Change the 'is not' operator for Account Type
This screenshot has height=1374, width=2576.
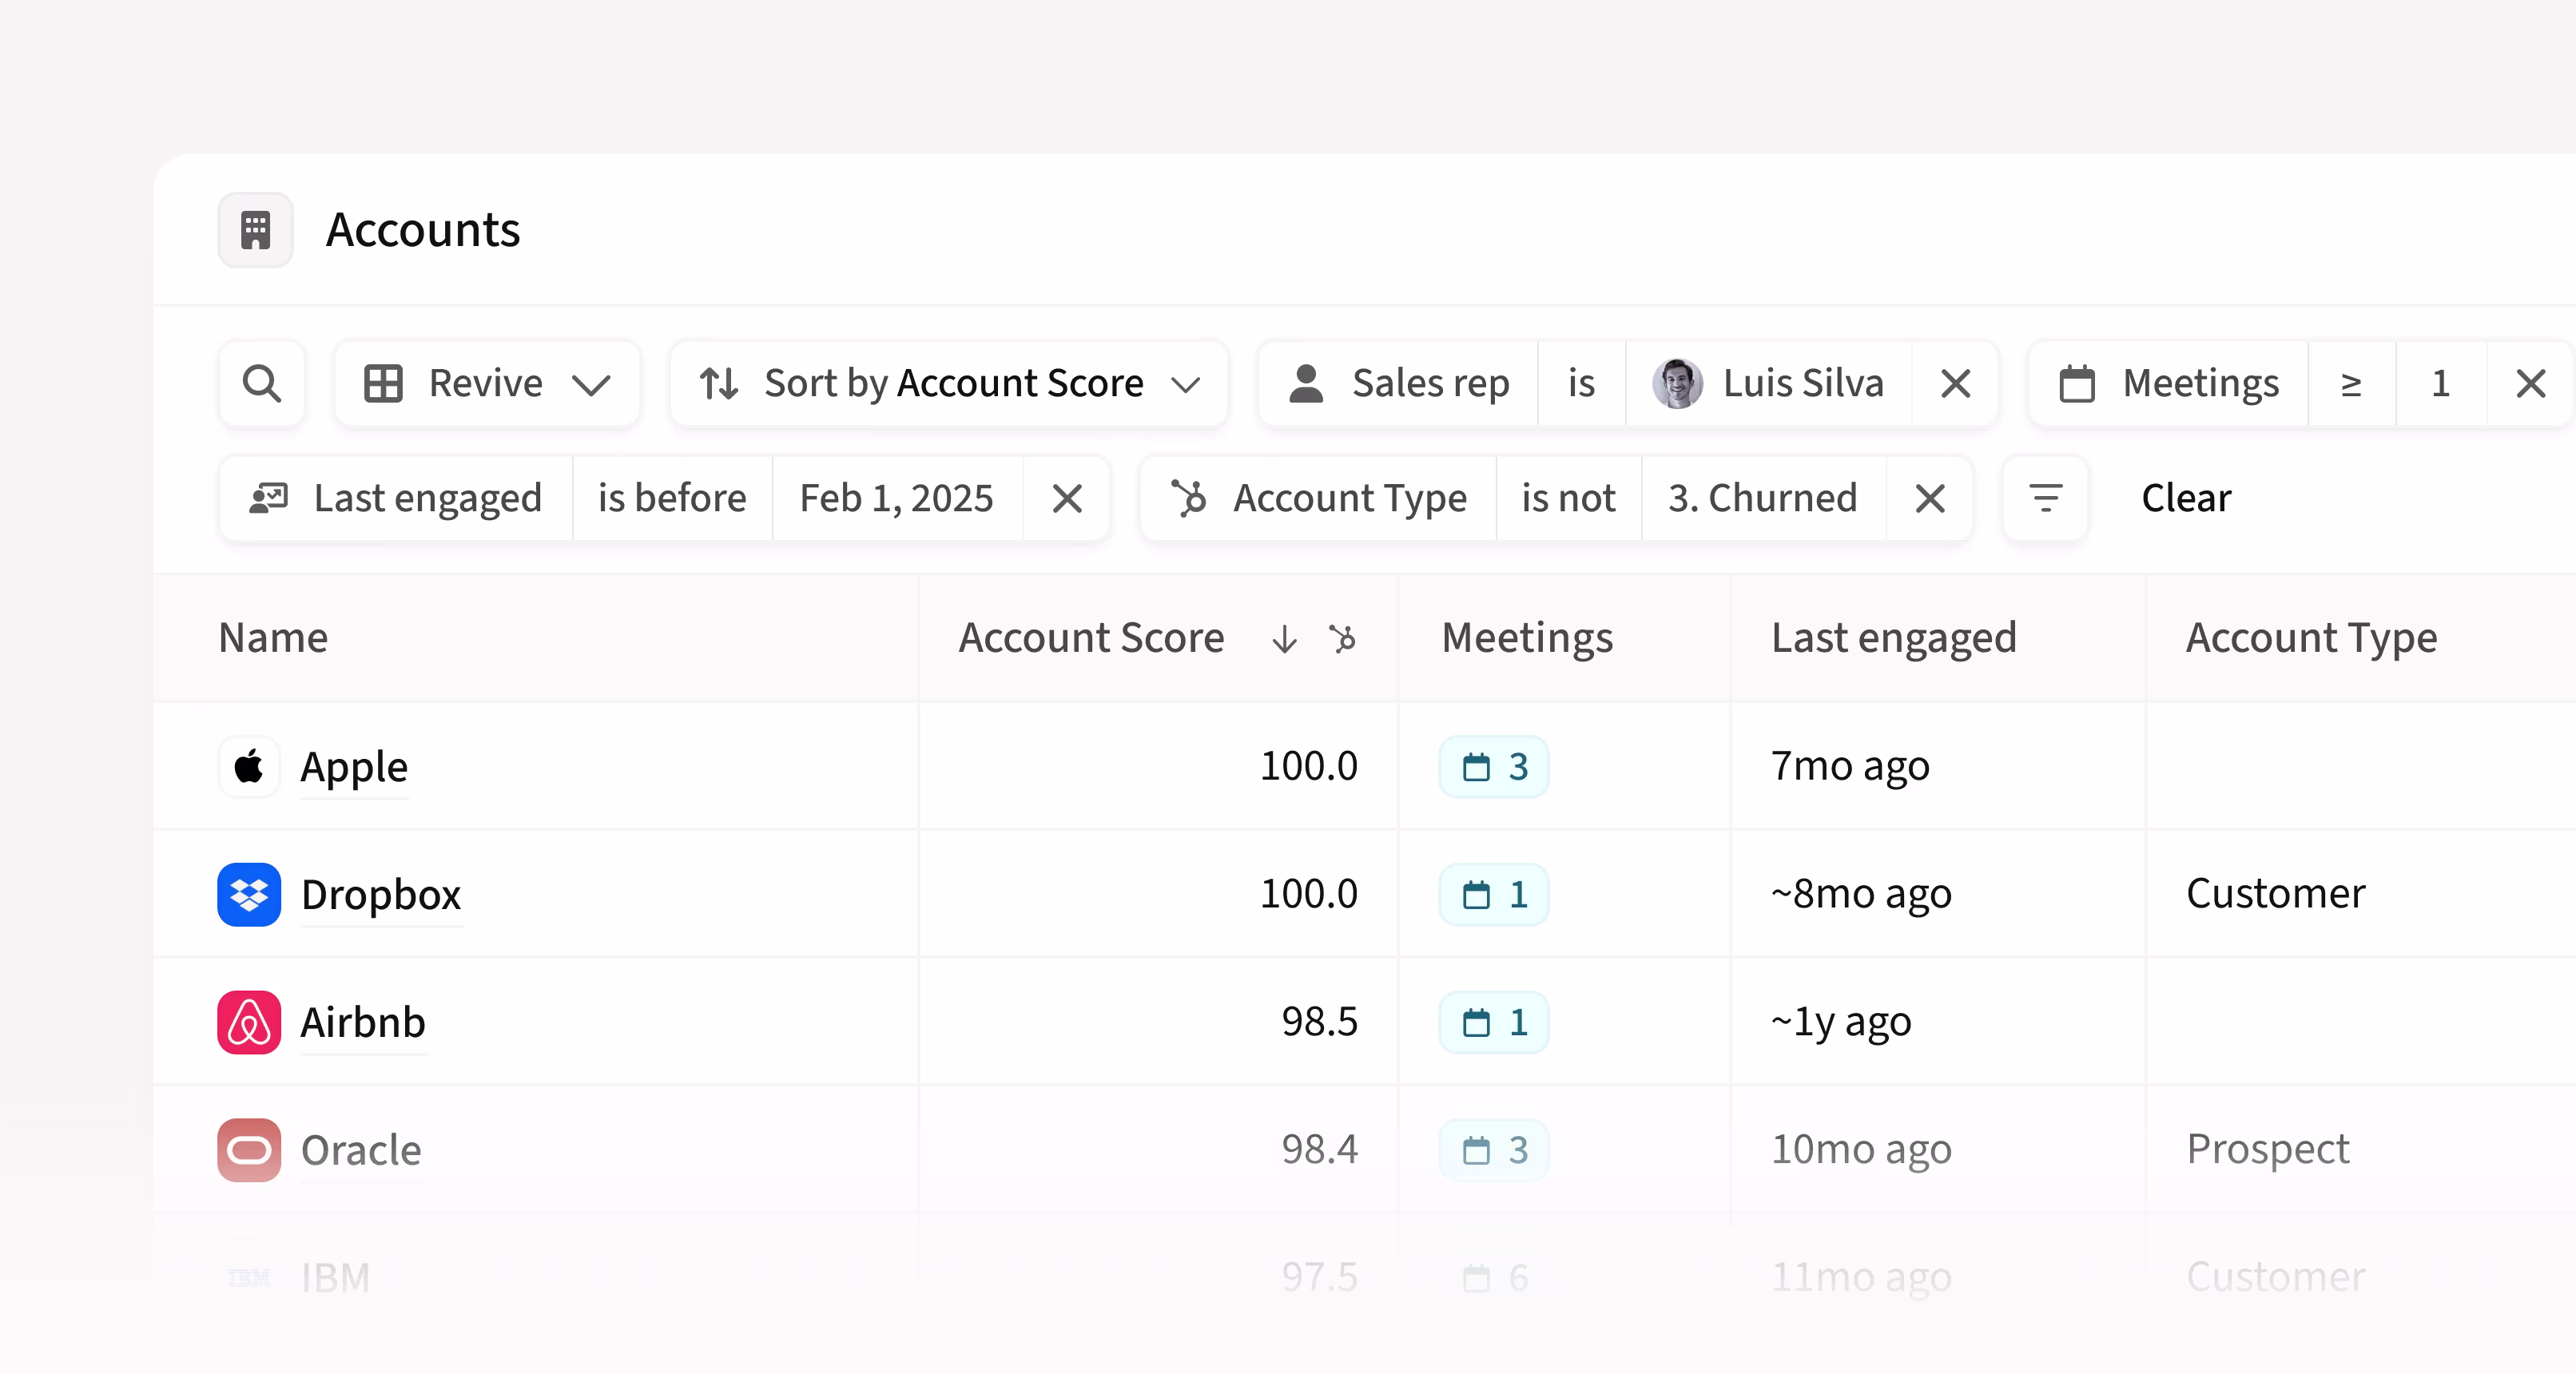click(x=1568, y=498)
